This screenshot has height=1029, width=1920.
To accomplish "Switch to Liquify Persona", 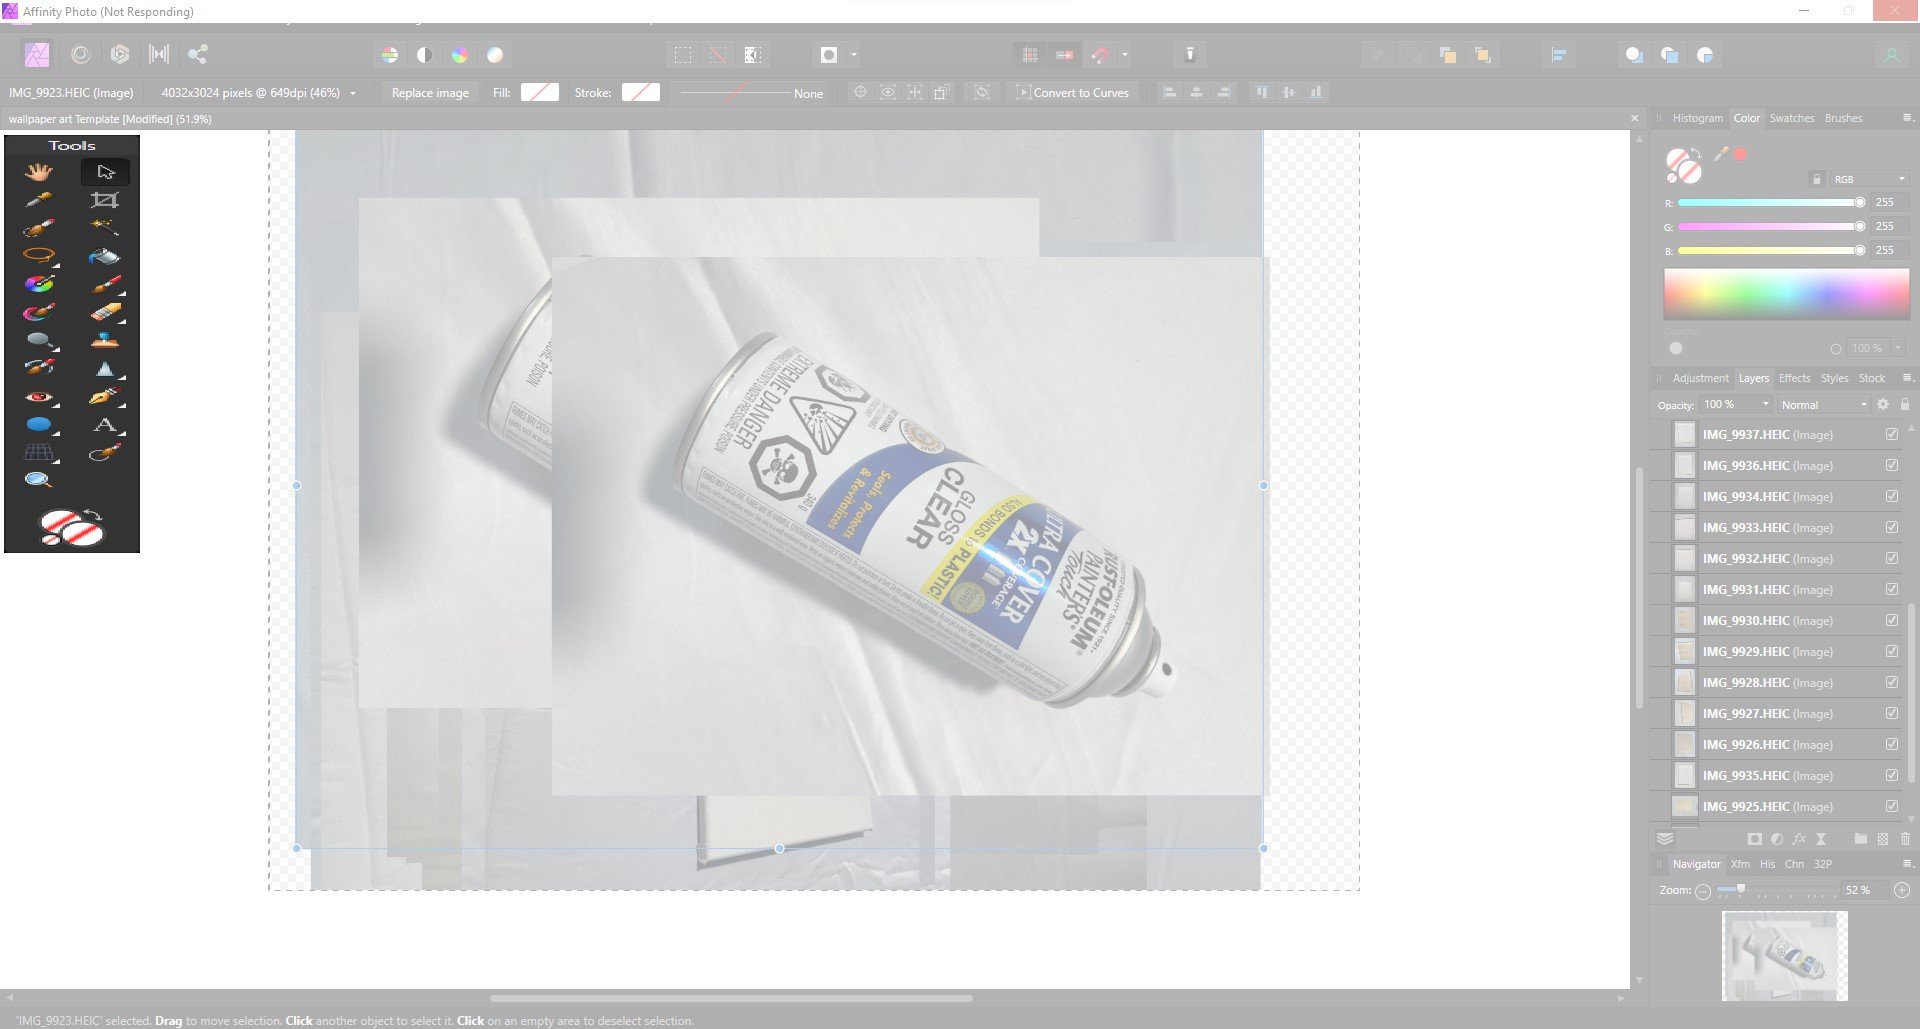I will click(x=81, y=55).
